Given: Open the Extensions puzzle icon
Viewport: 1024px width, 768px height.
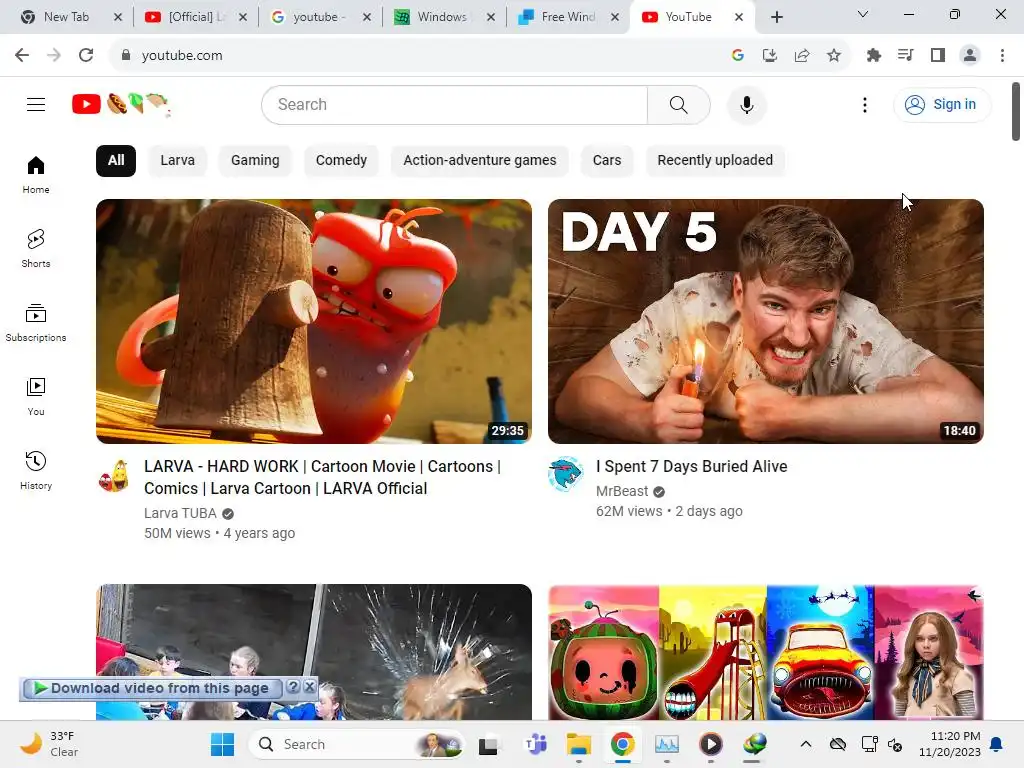Looking at the screenshot, I should point(874,56).
